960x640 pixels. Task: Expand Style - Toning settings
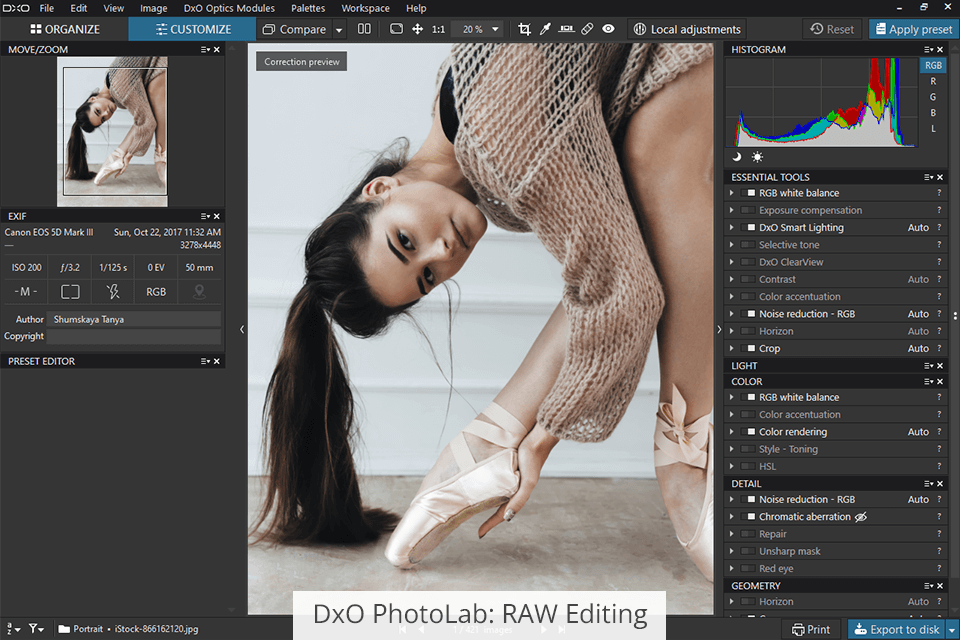click(x=731, y=449)
